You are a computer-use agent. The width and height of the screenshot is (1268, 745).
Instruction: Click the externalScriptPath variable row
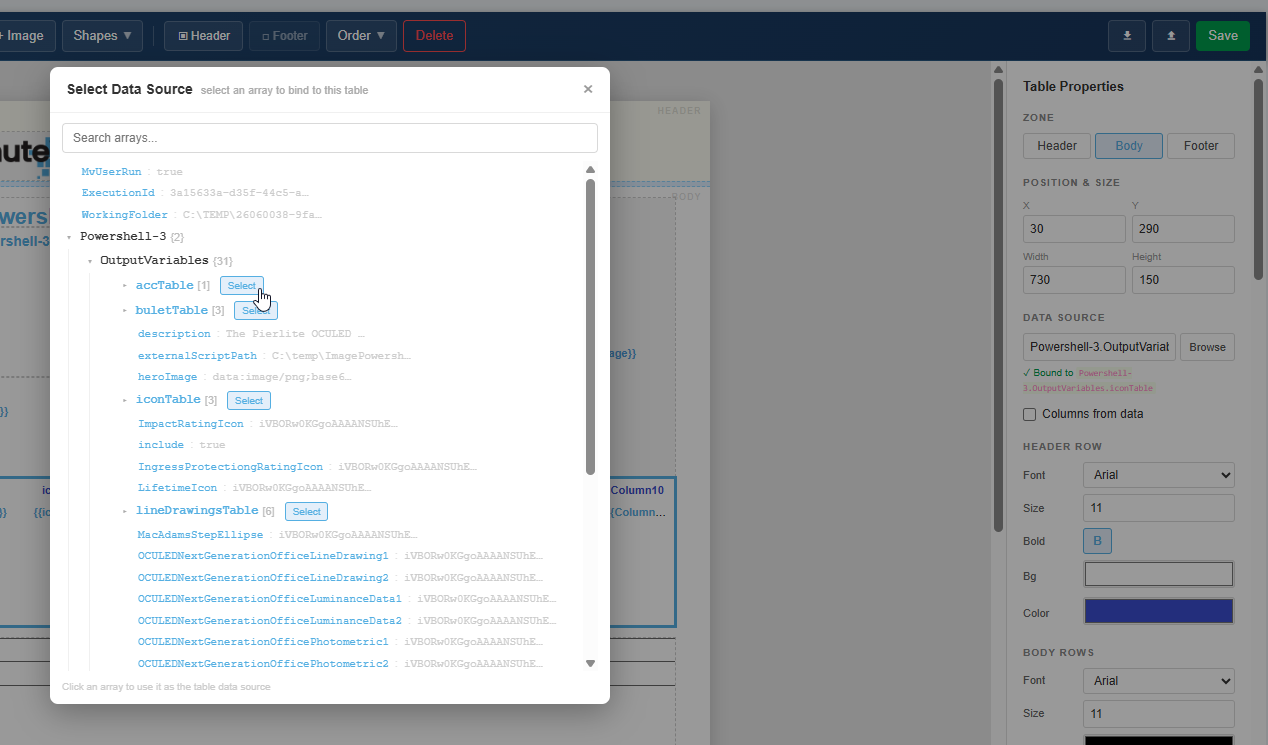click(274, 356)
